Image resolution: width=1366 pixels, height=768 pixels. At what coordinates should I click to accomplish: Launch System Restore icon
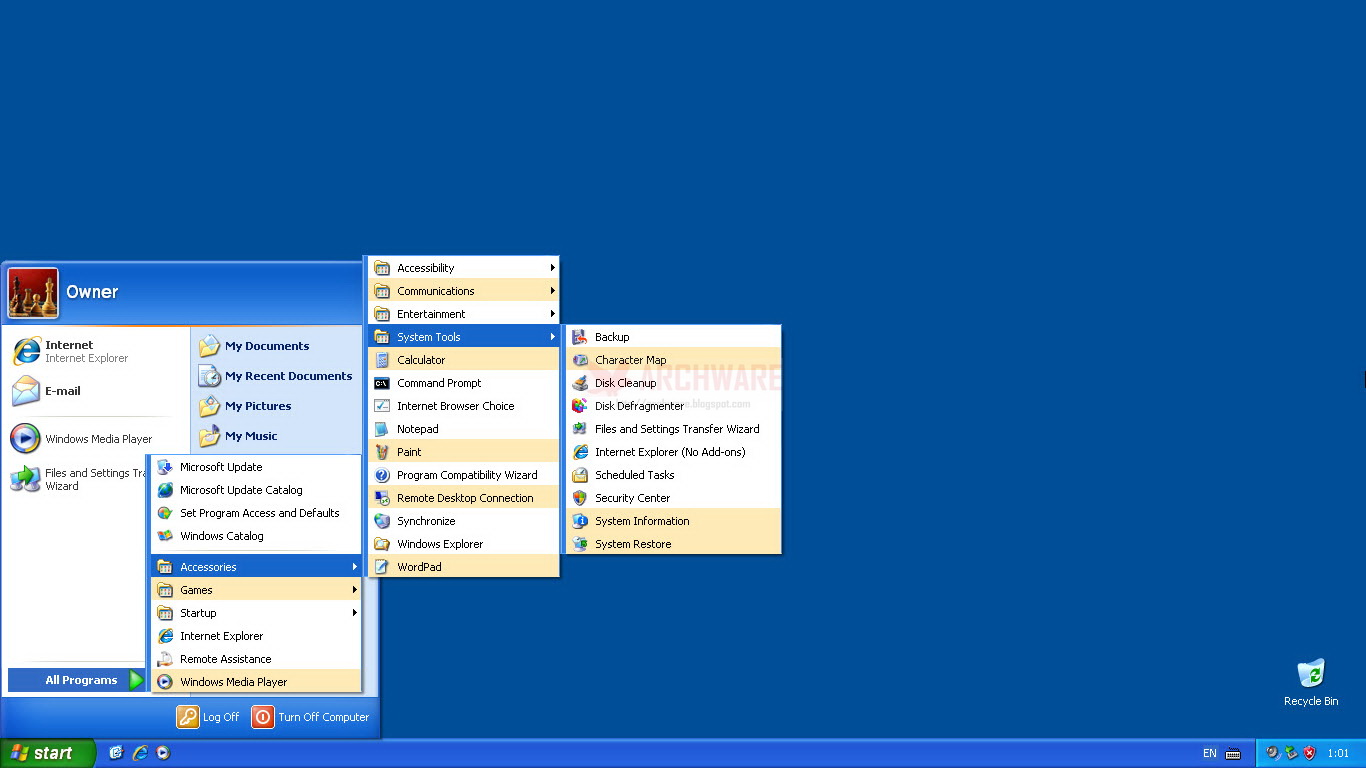tap(580, 544)
